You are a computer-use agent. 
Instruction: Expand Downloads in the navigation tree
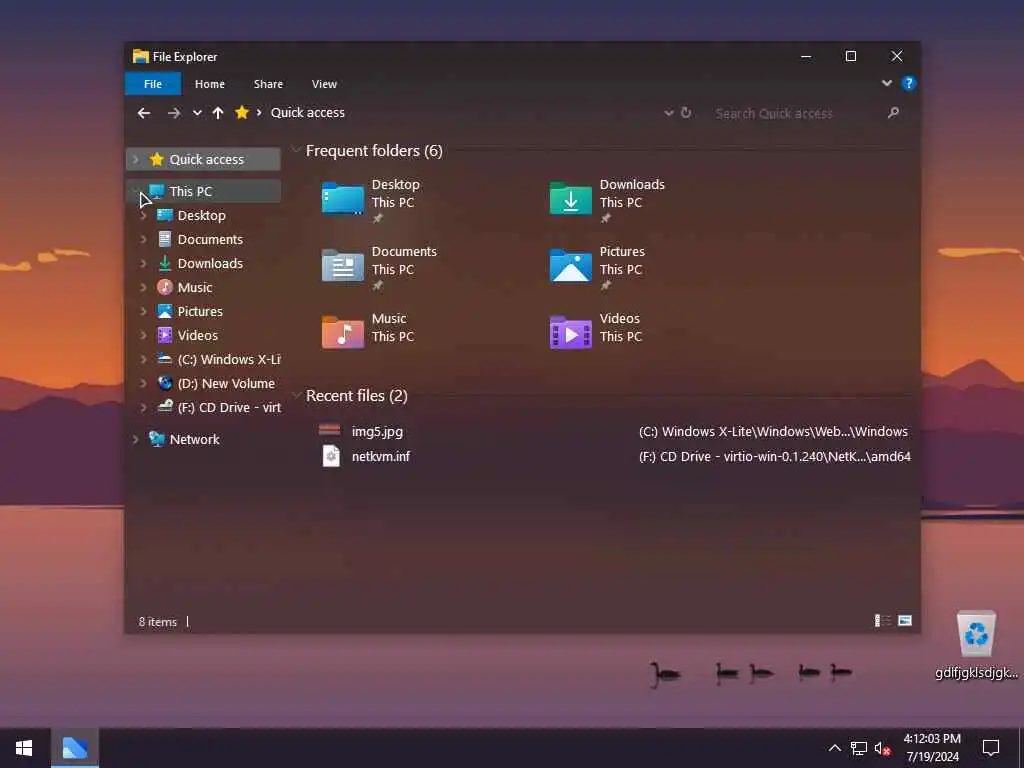(144, 264)
